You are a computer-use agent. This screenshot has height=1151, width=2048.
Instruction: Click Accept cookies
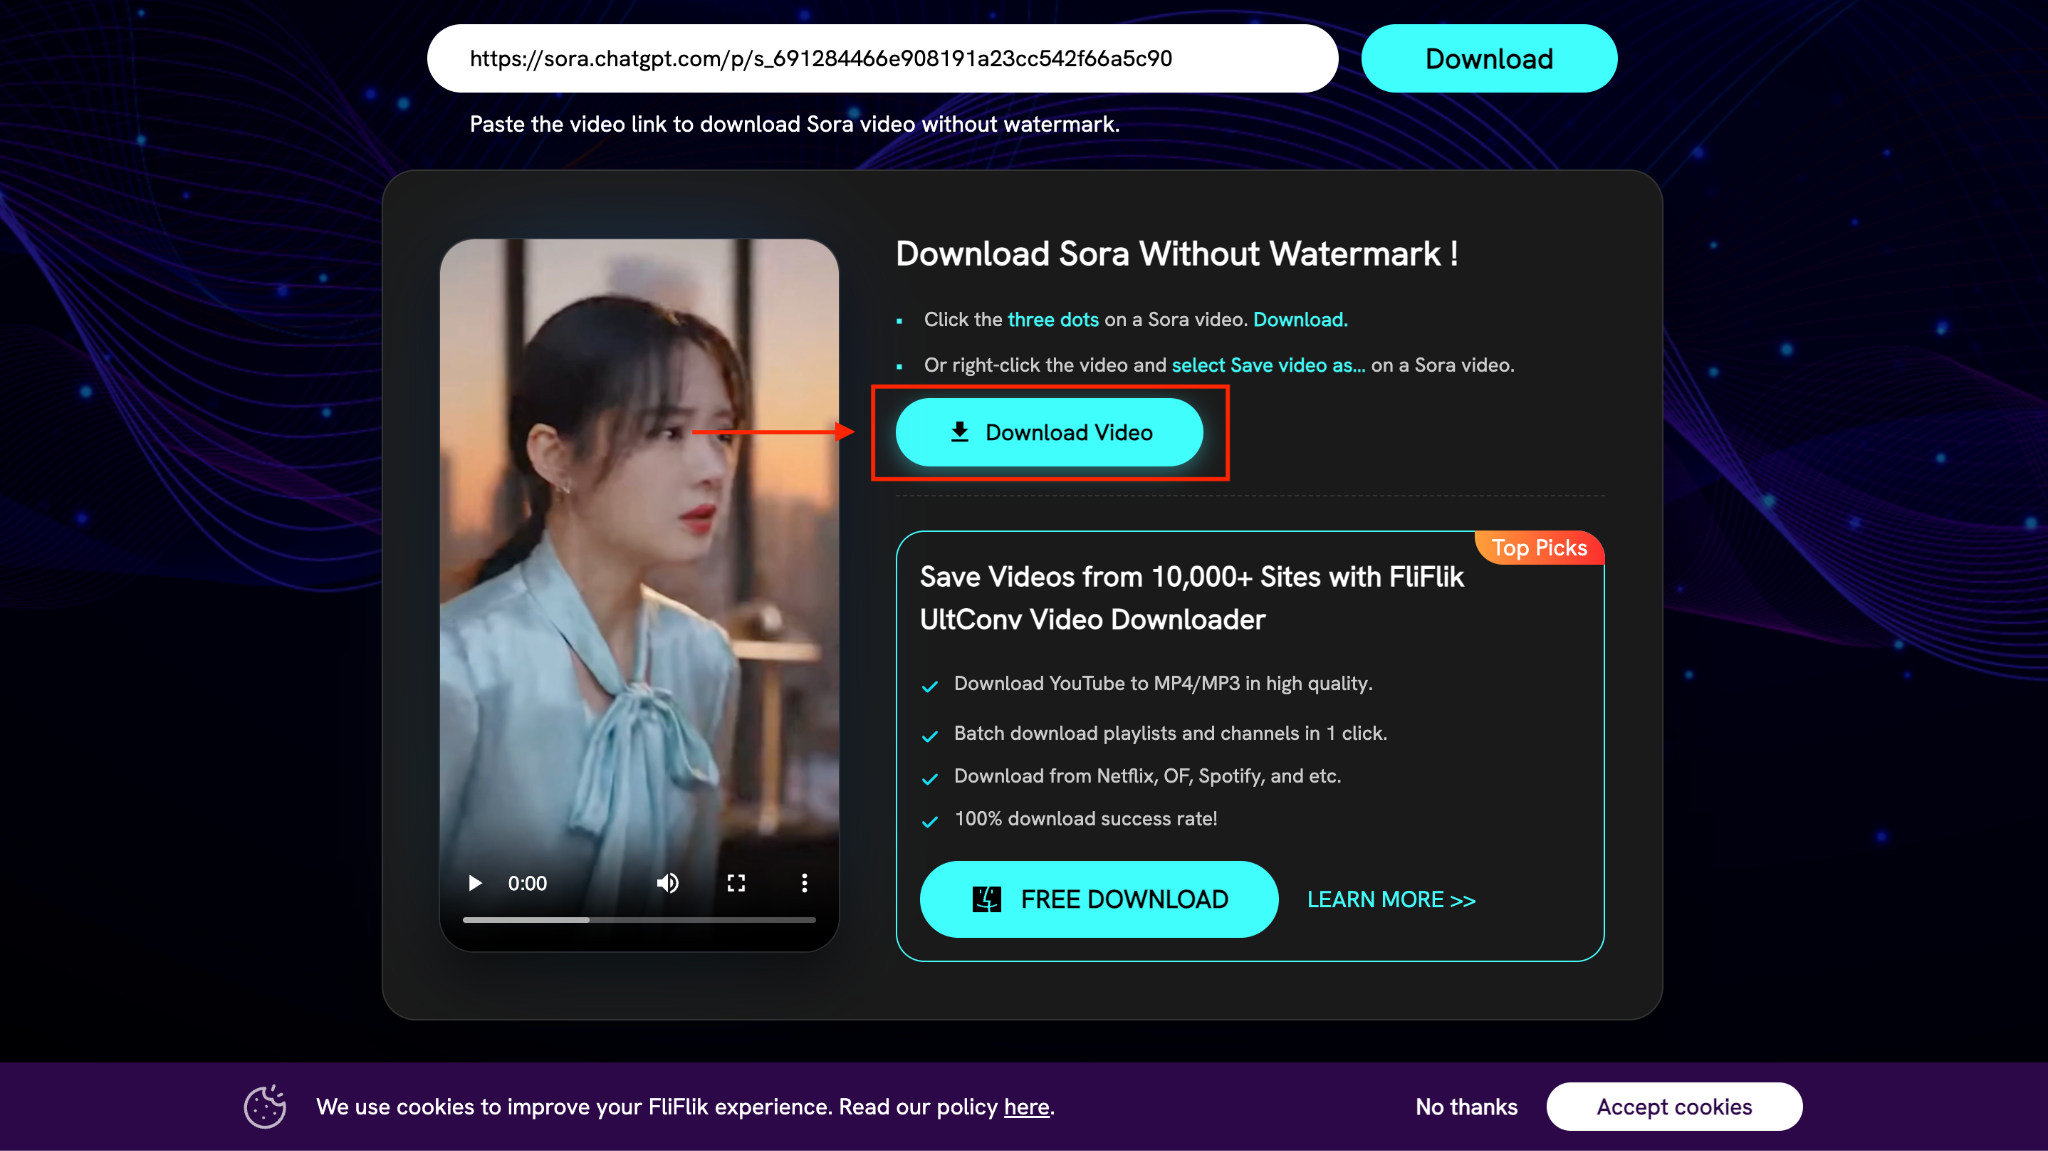pos(1674,1106)
